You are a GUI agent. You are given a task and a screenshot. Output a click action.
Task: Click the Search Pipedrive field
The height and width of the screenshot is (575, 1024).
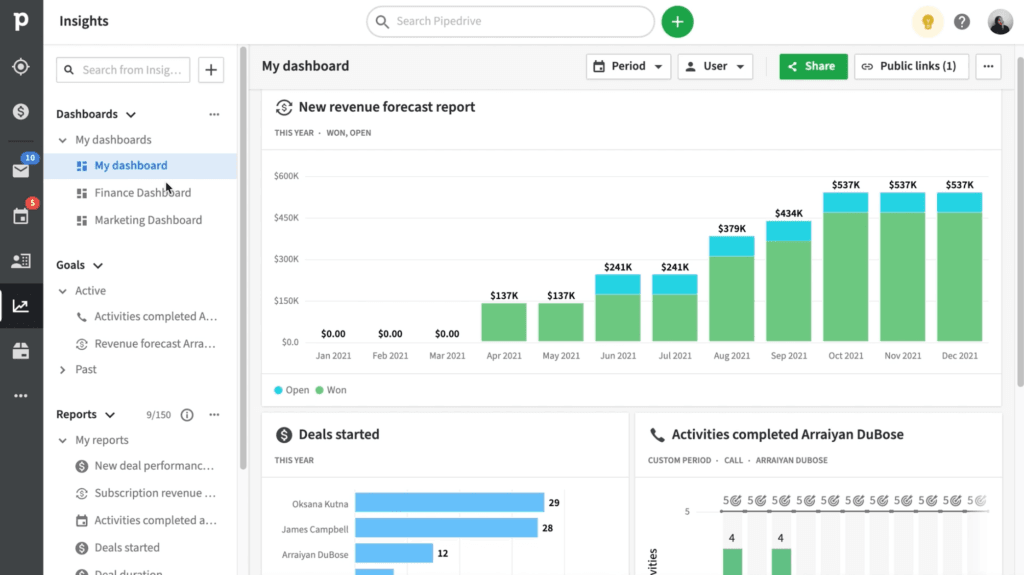(510, 22)
